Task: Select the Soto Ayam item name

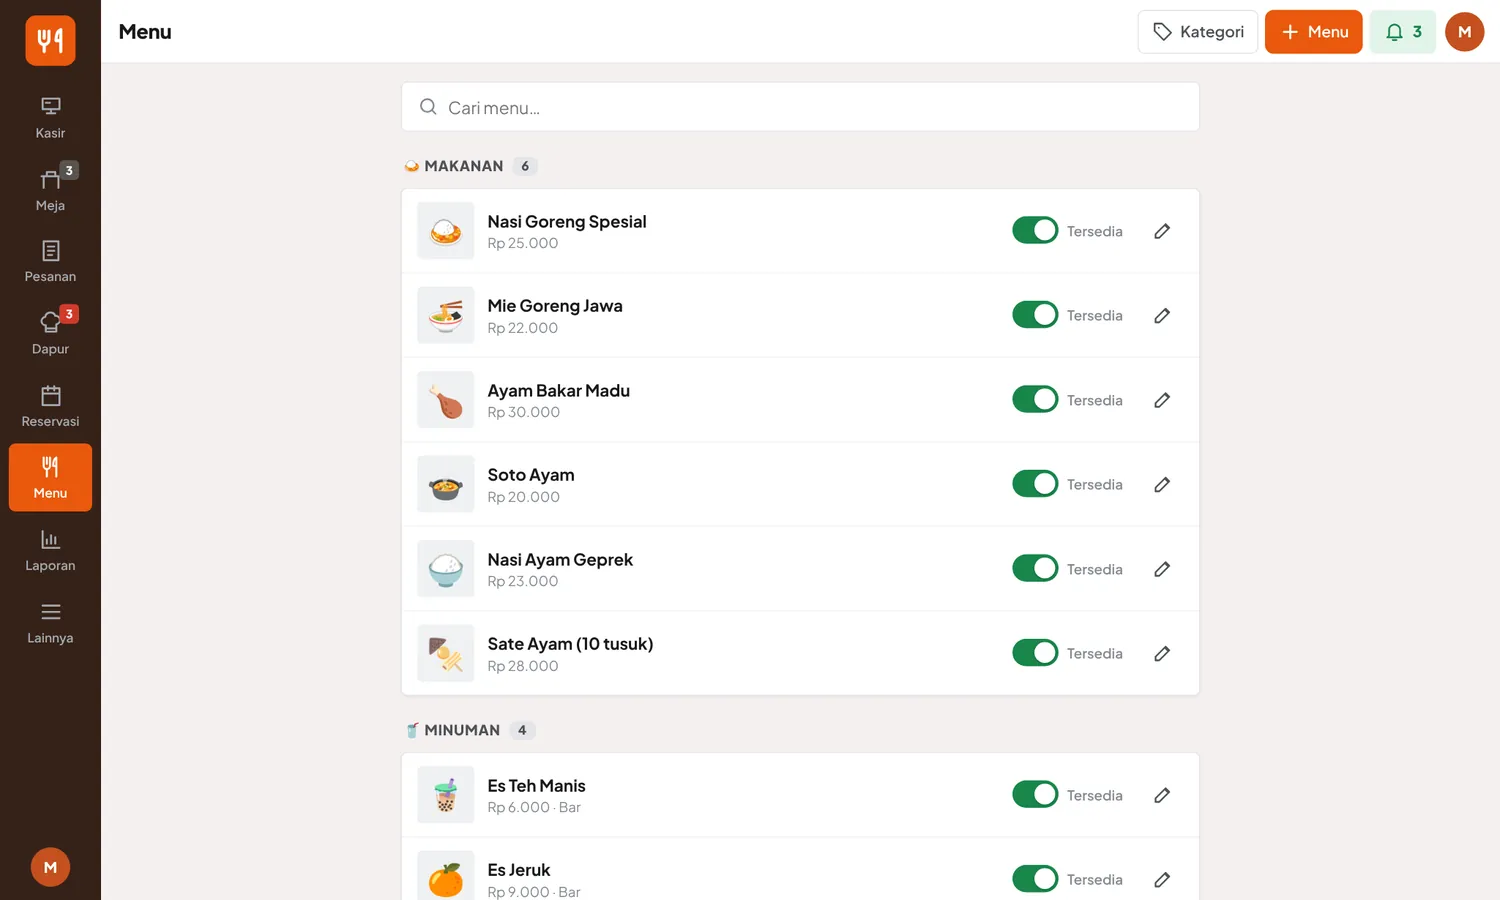Action: [531, 475]
